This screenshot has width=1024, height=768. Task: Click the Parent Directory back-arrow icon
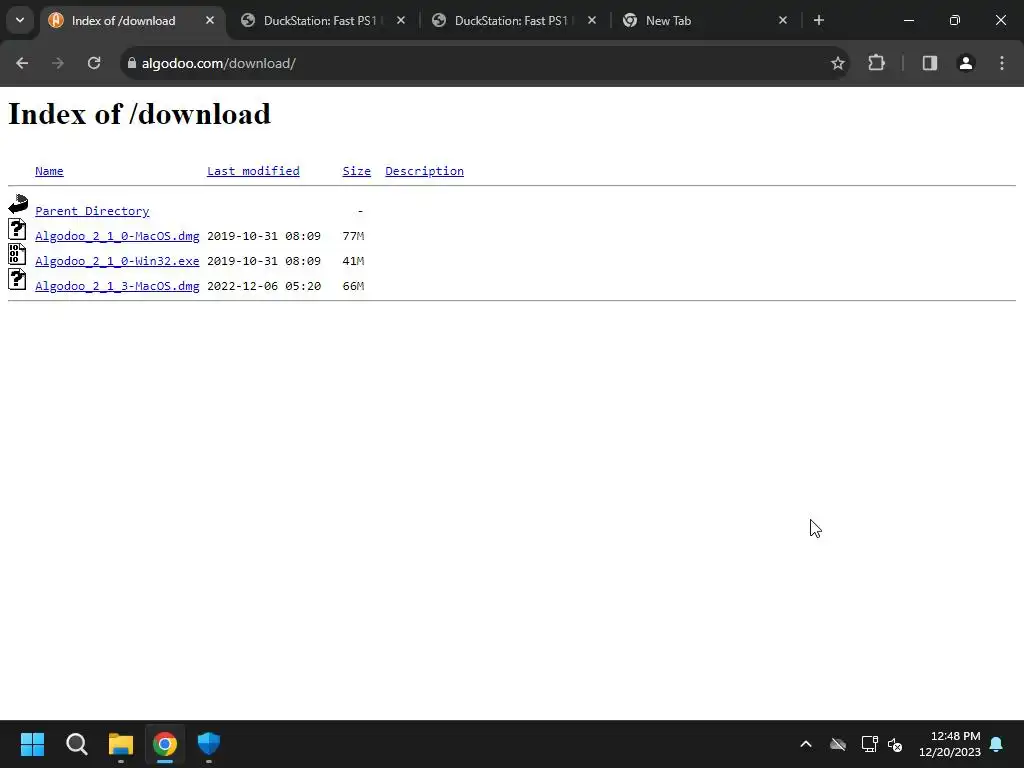tap(18, 204)
